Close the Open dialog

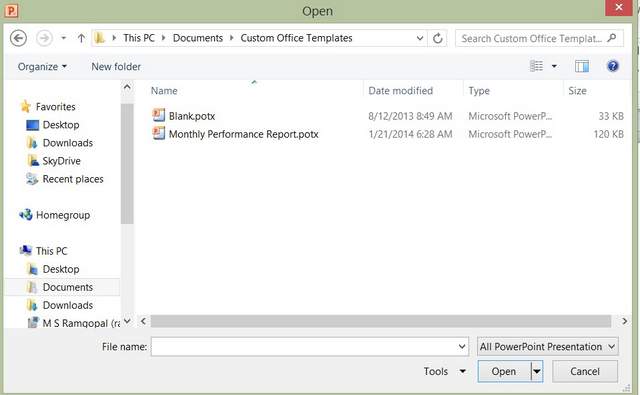619,8
